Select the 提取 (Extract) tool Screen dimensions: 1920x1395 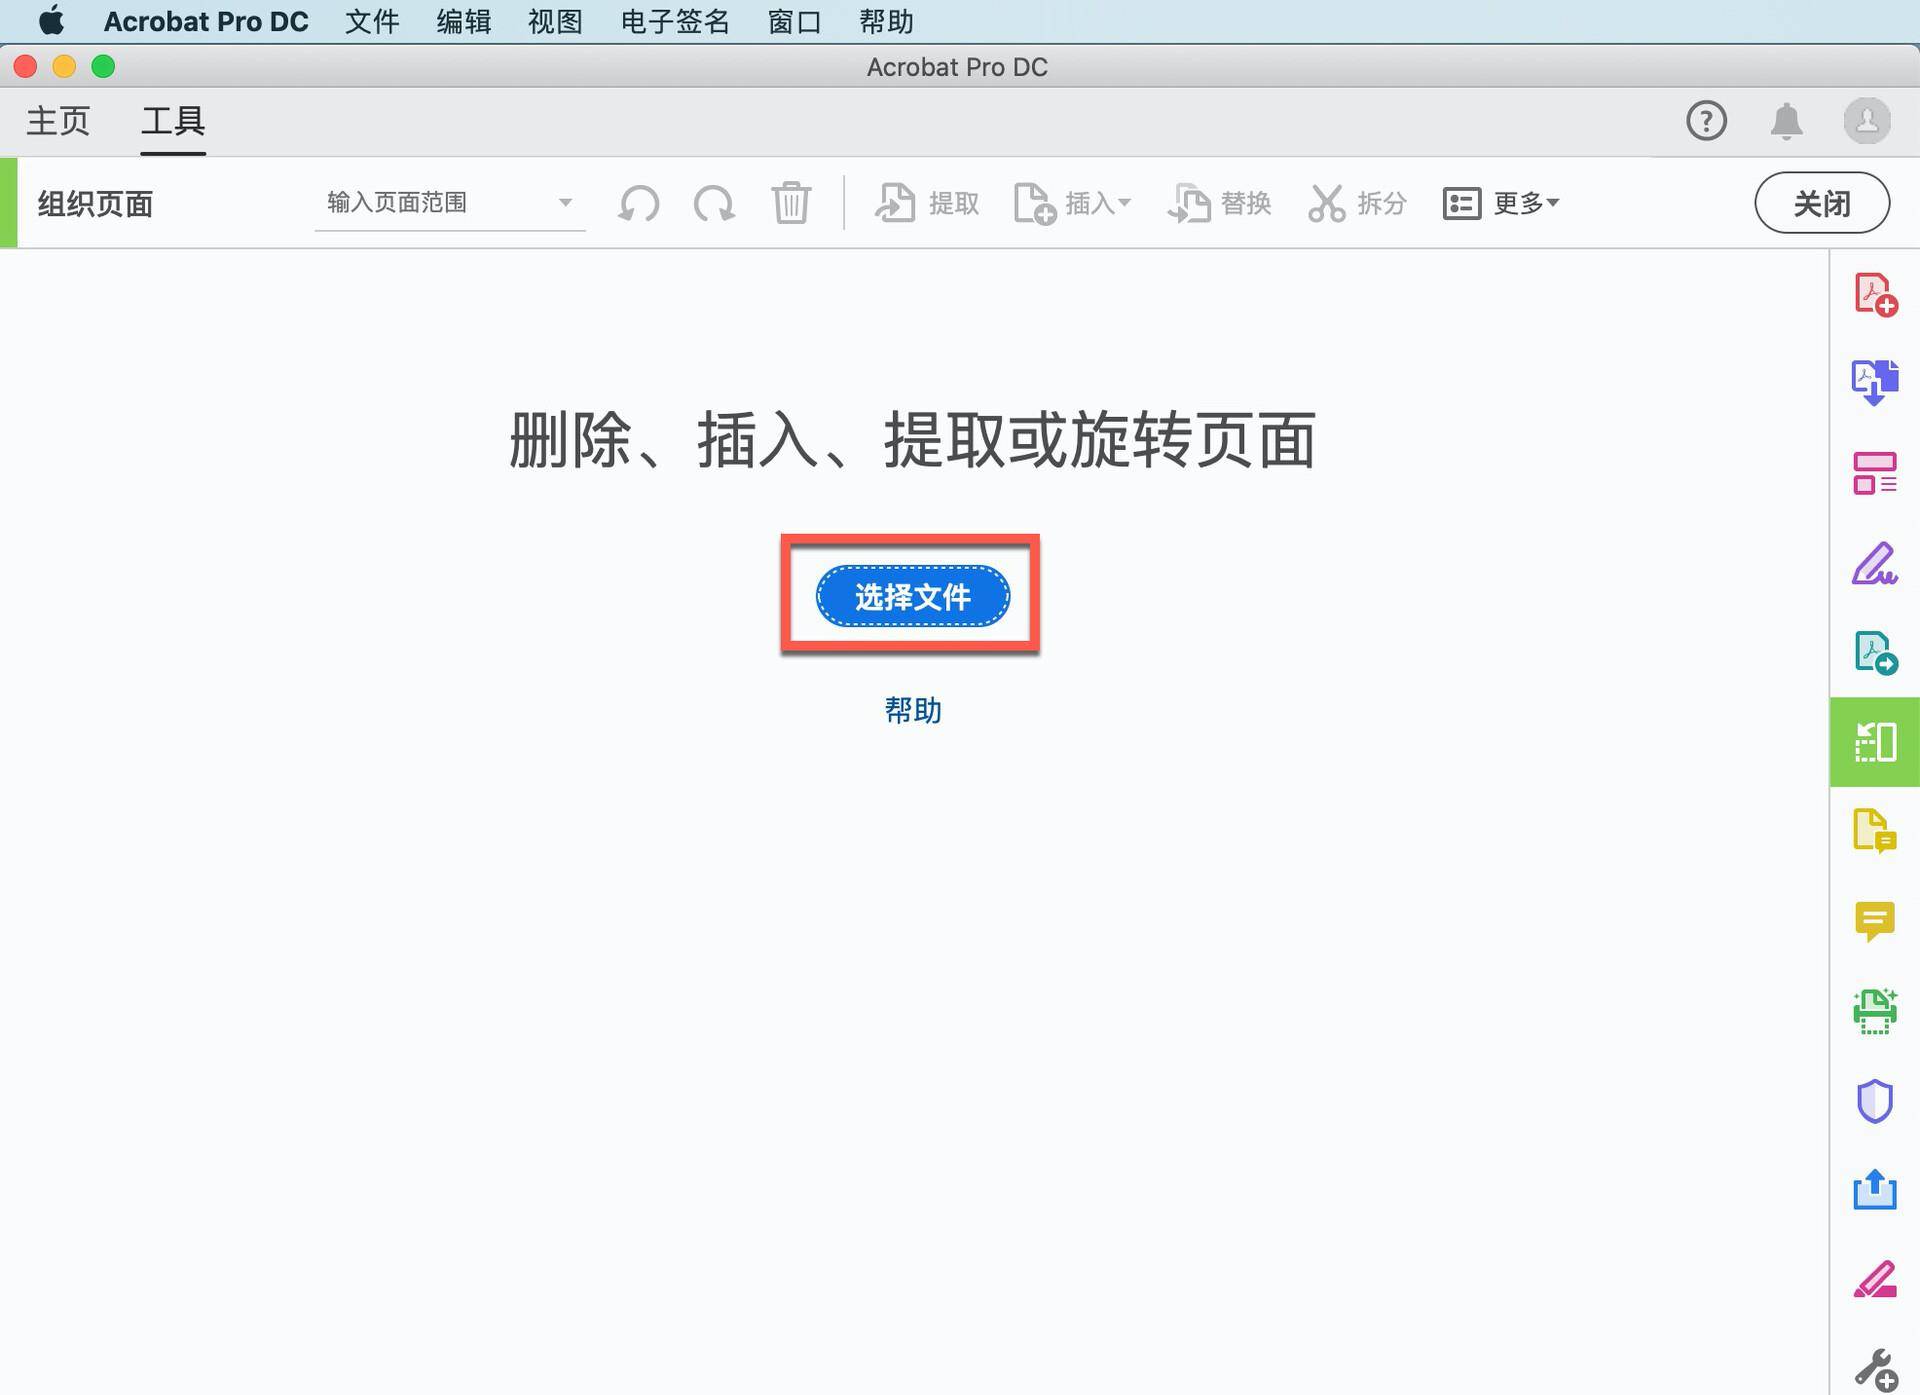click(925, 203)
